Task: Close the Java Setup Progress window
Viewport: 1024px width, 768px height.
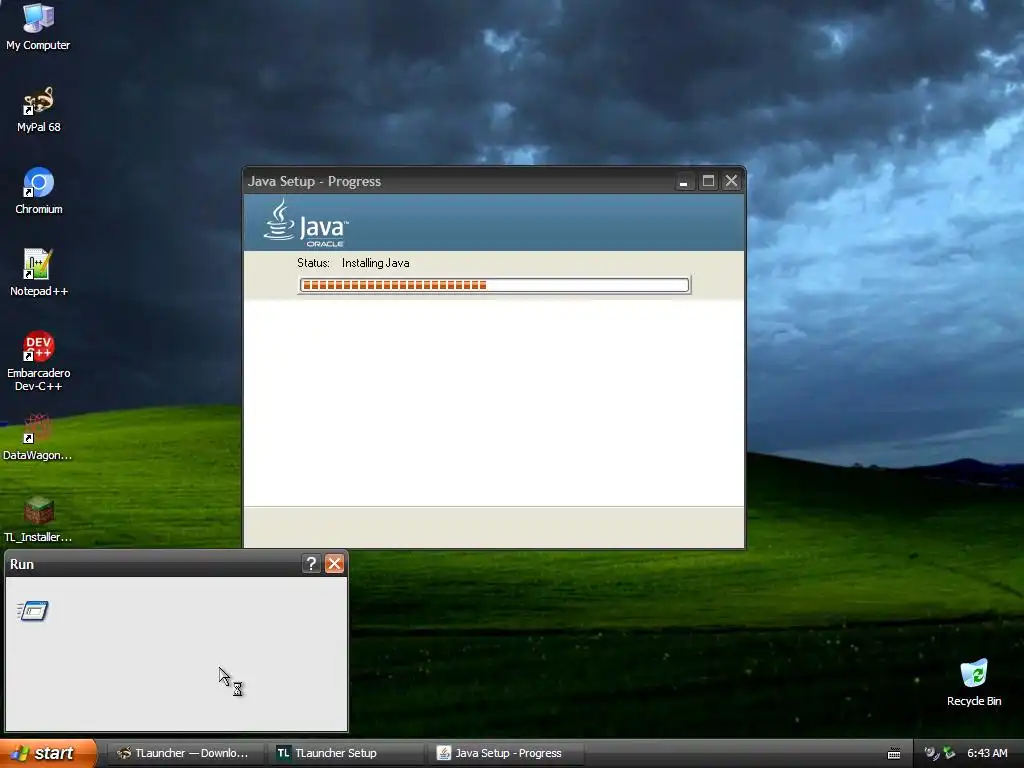Action: [731, 181]
